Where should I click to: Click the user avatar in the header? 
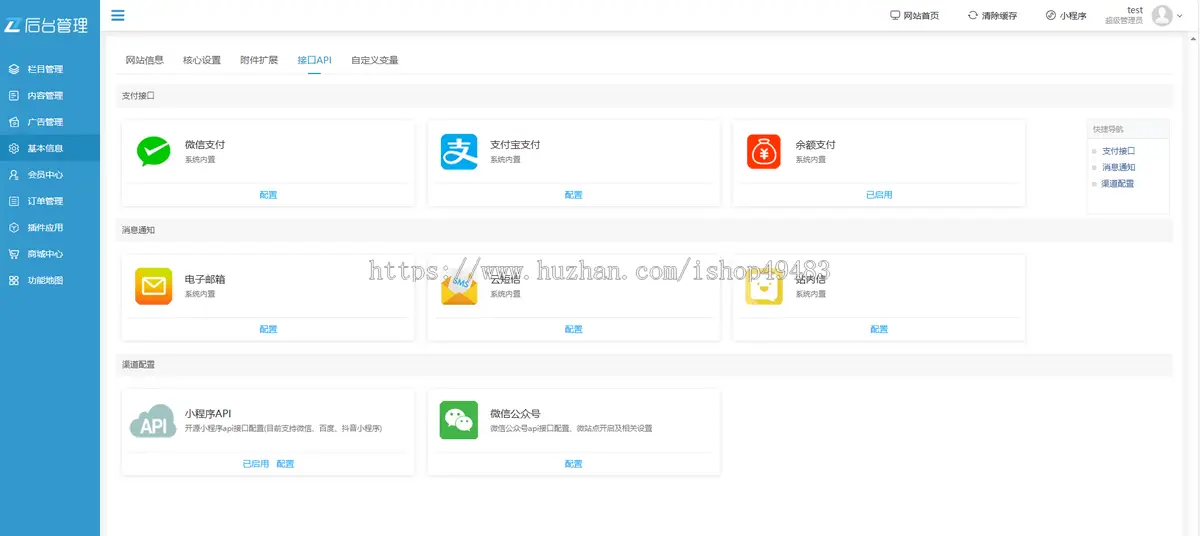(1162, 15)
